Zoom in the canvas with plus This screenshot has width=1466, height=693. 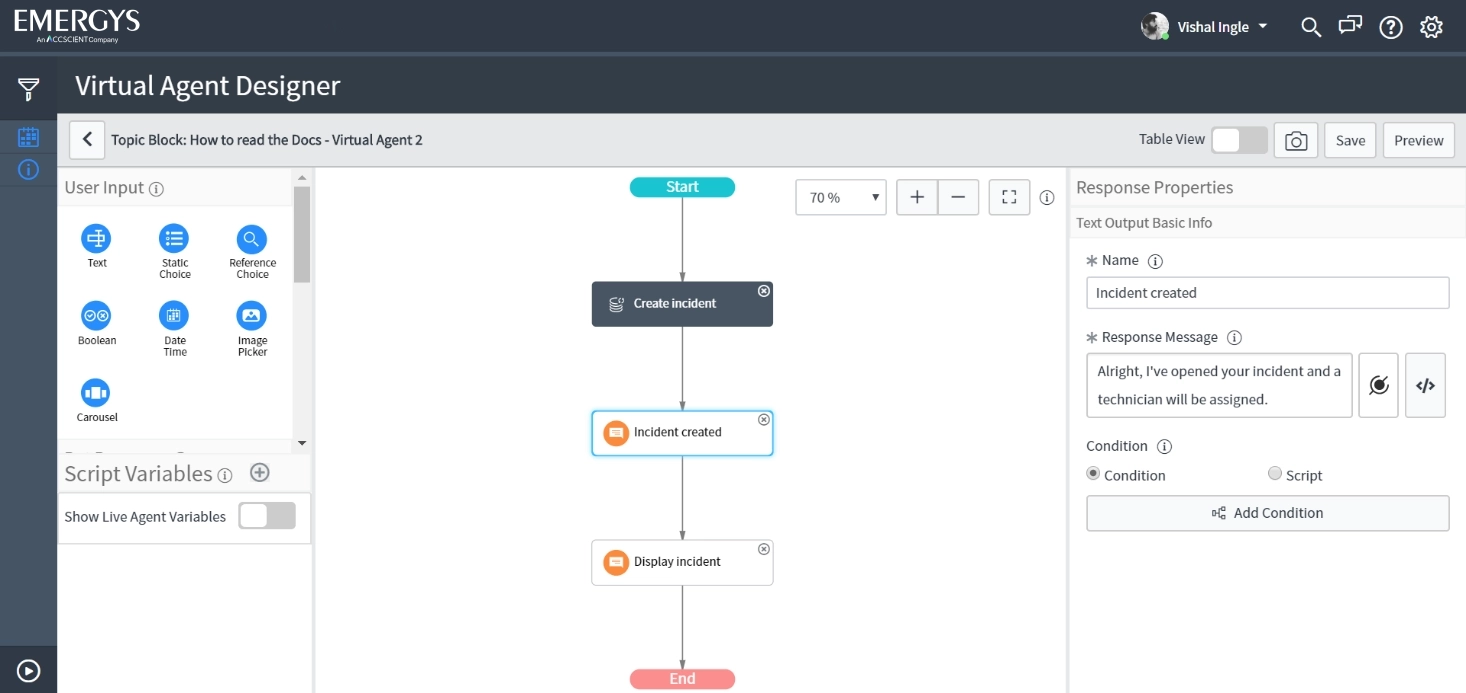point(917,197)
